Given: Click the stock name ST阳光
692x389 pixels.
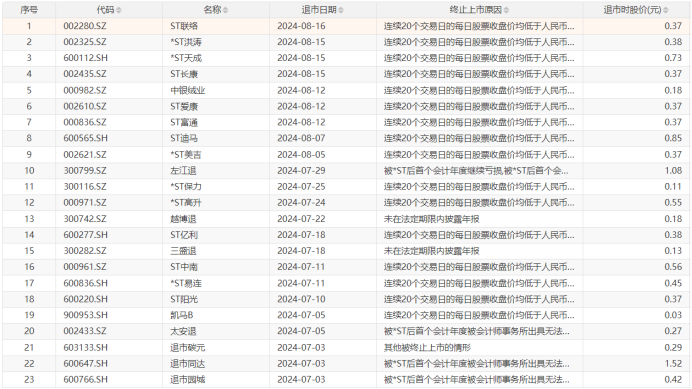Looking at the screenshot, I should pyautogui.click(x=184, y=299).
